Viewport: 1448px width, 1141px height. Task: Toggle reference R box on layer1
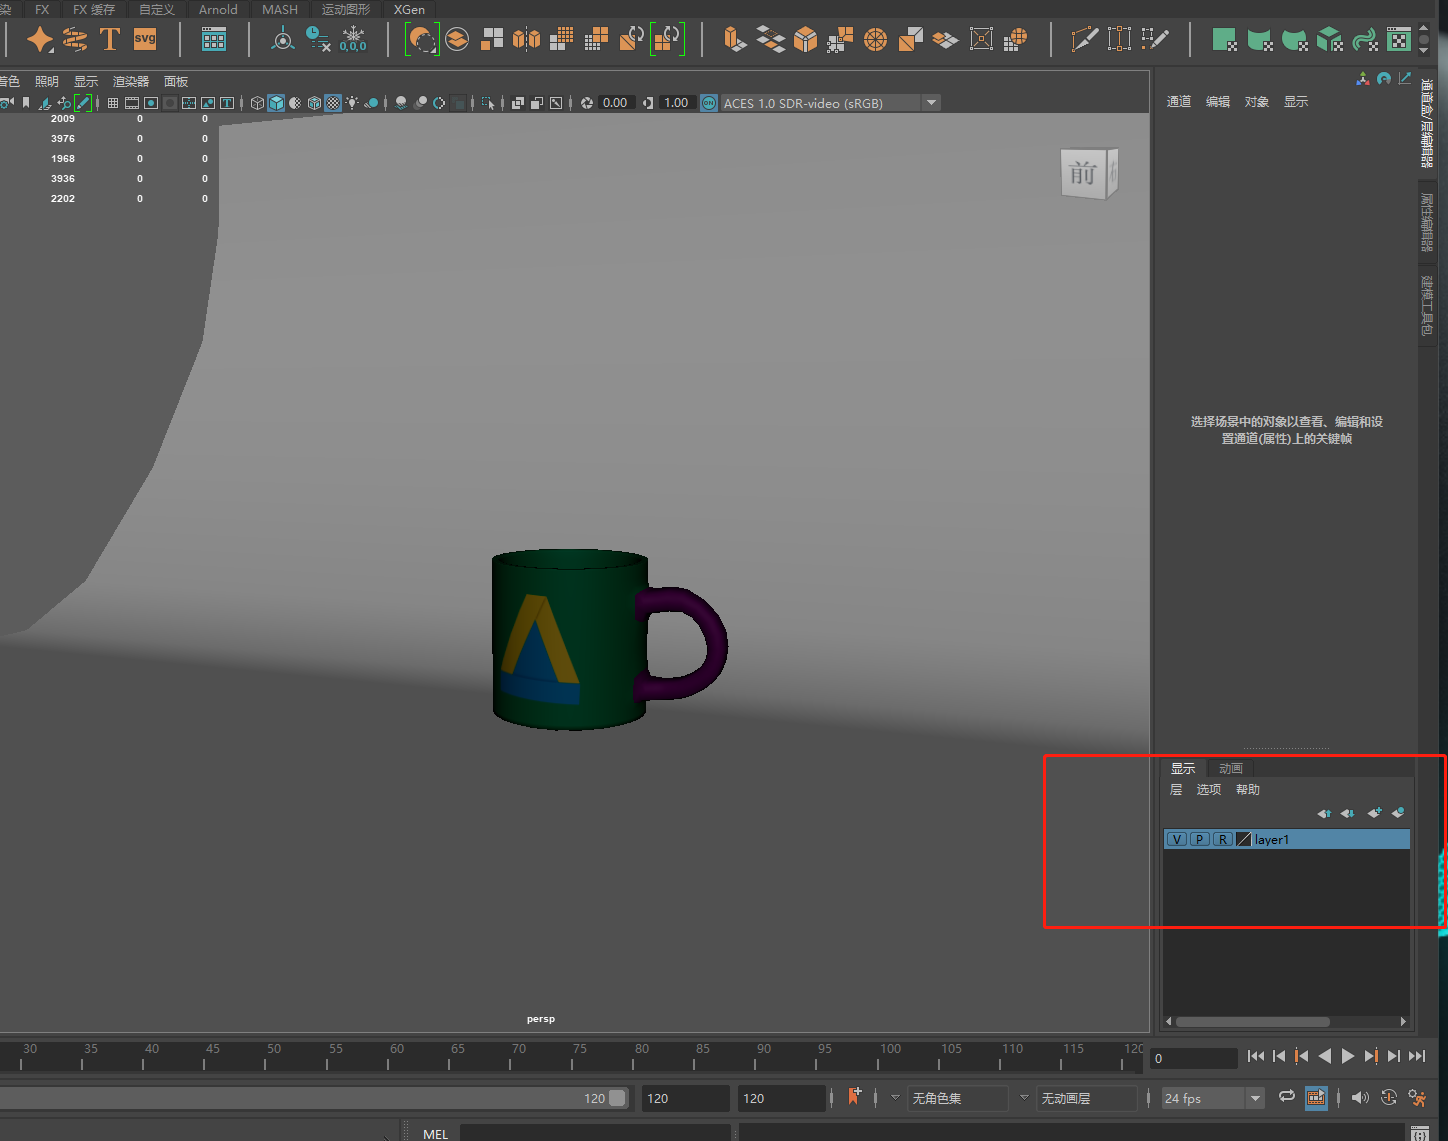[1223, 839]
